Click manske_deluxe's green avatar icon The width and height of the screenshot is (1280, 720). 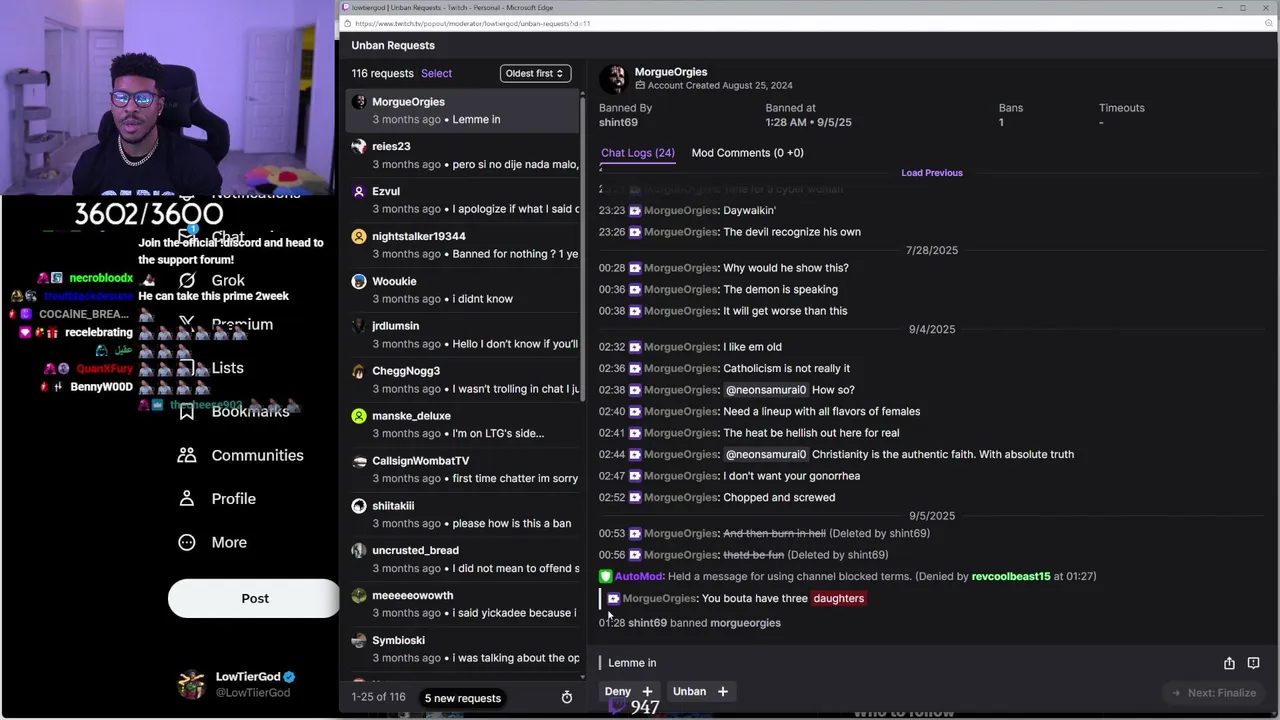[359, 416]
